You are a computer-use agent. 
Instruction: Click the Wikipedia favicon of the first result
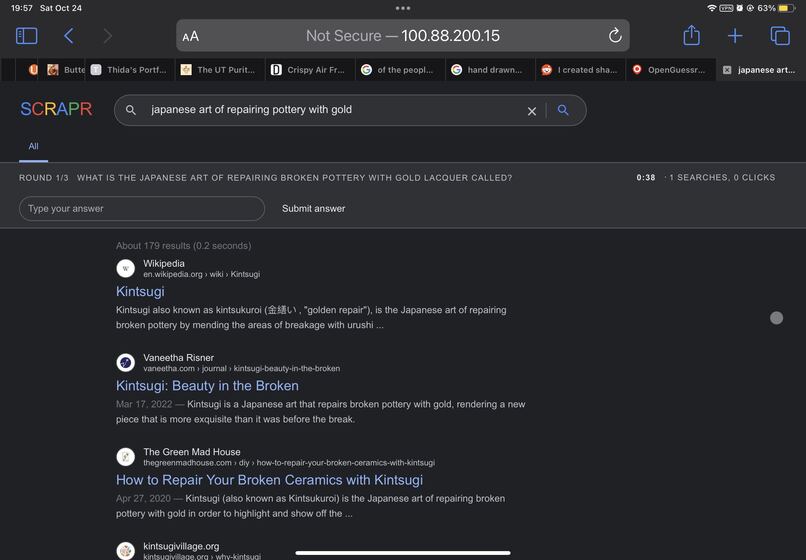tap(125, 268)
